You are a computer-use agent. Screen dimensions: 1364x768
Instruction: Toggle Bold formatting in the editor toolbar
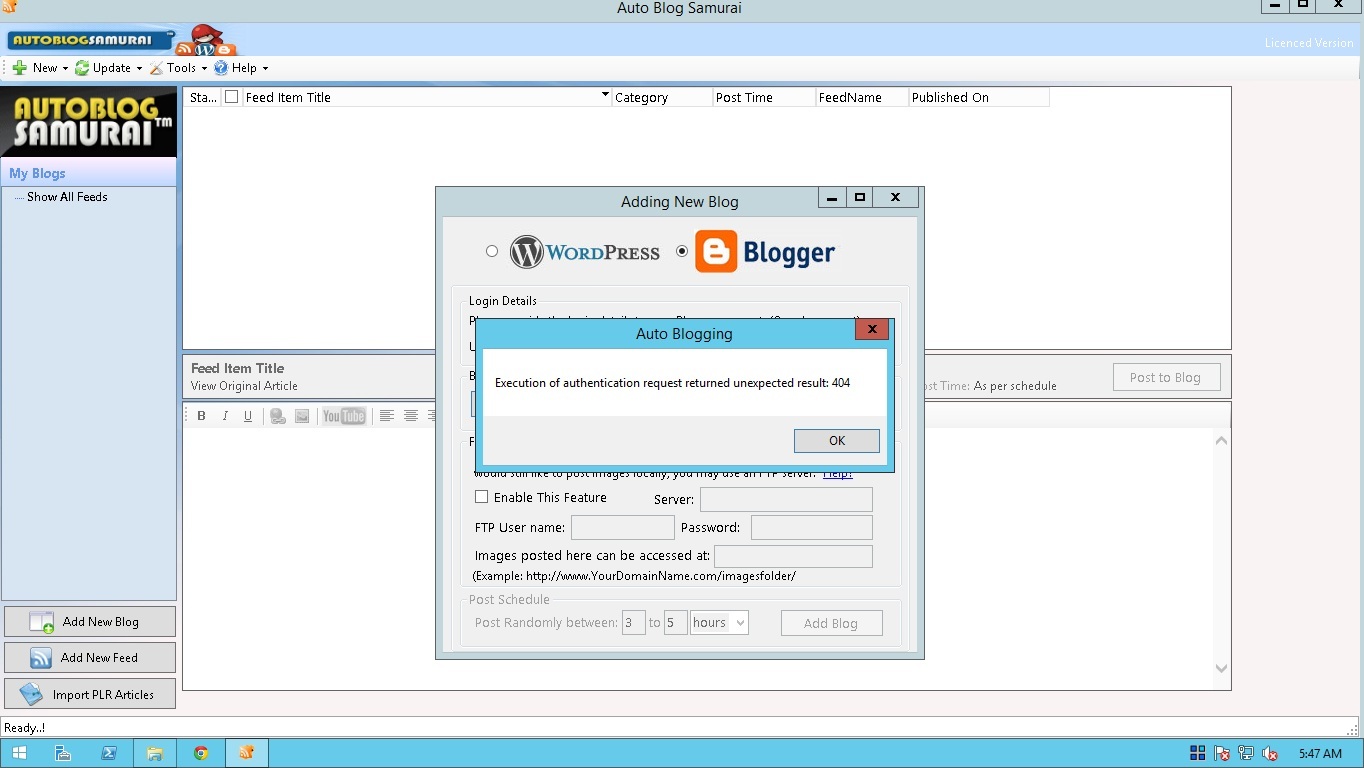(201, 416)
